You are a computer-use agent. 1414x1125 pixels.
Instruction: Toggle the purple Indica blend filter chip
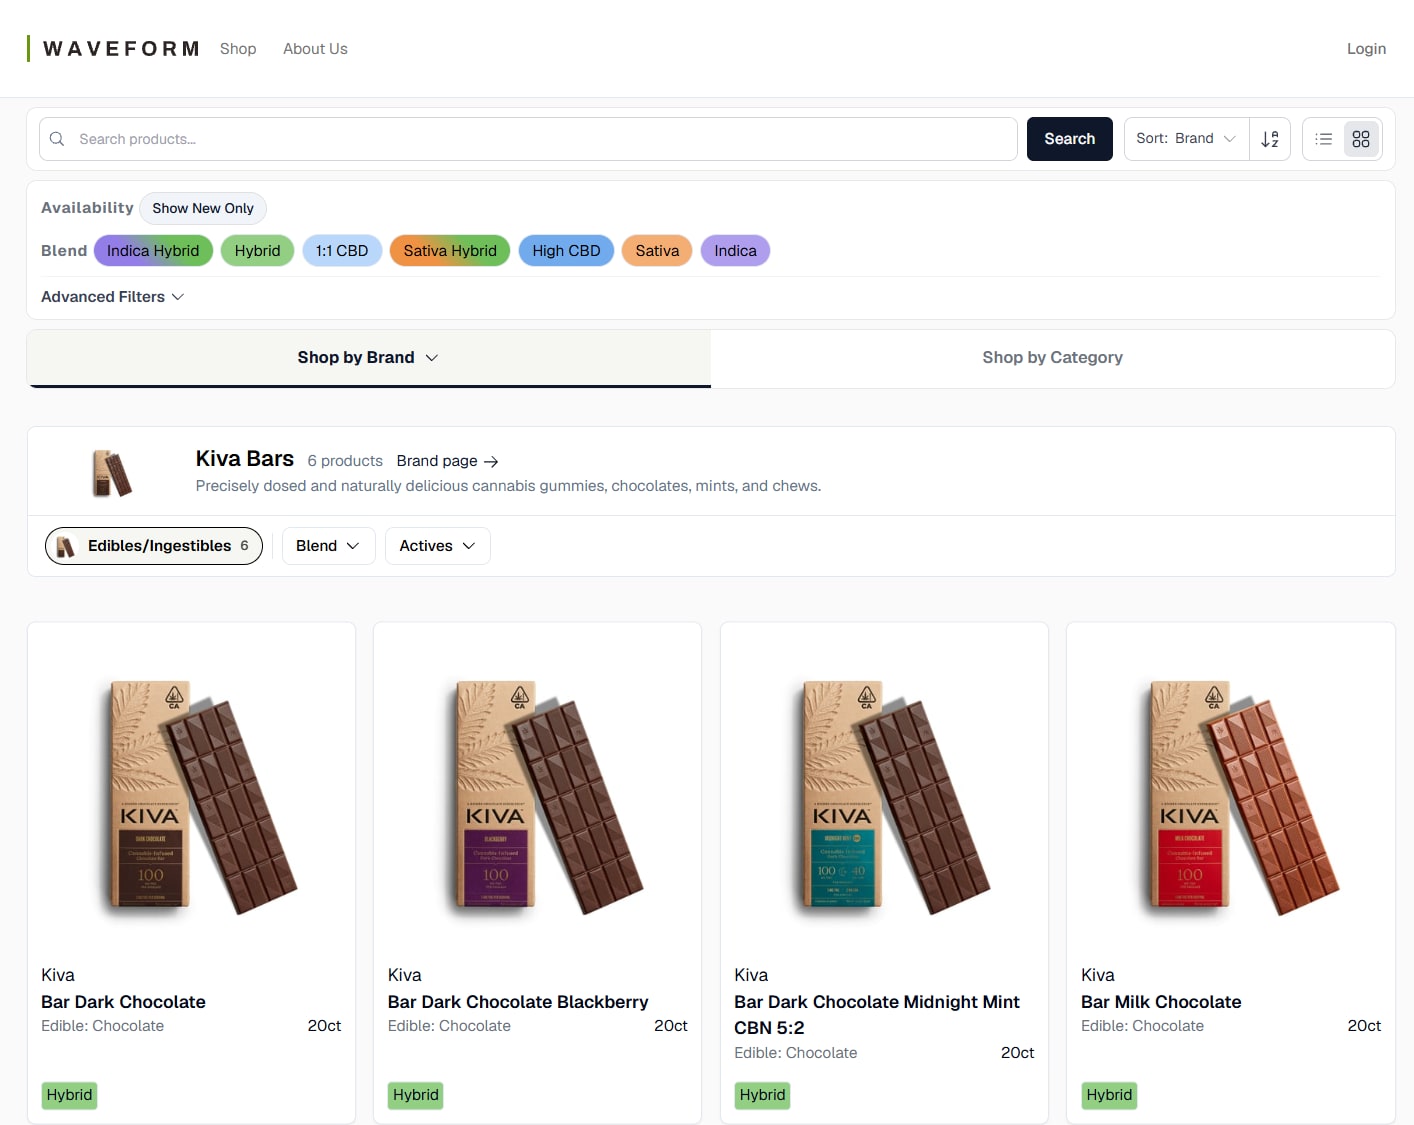coord(735,251)
